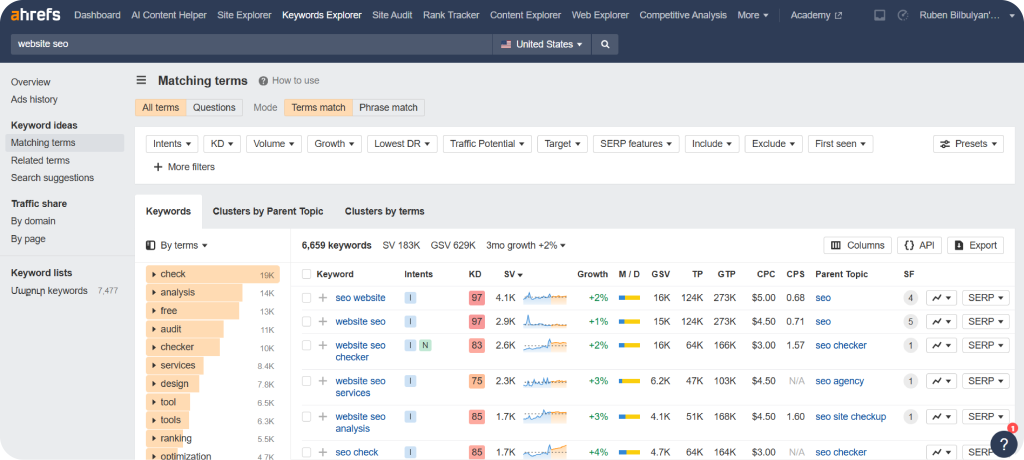Screen dimensions: 1024x460
Task: Add seo website keyword with plus icon
Action: pos(323,298)
